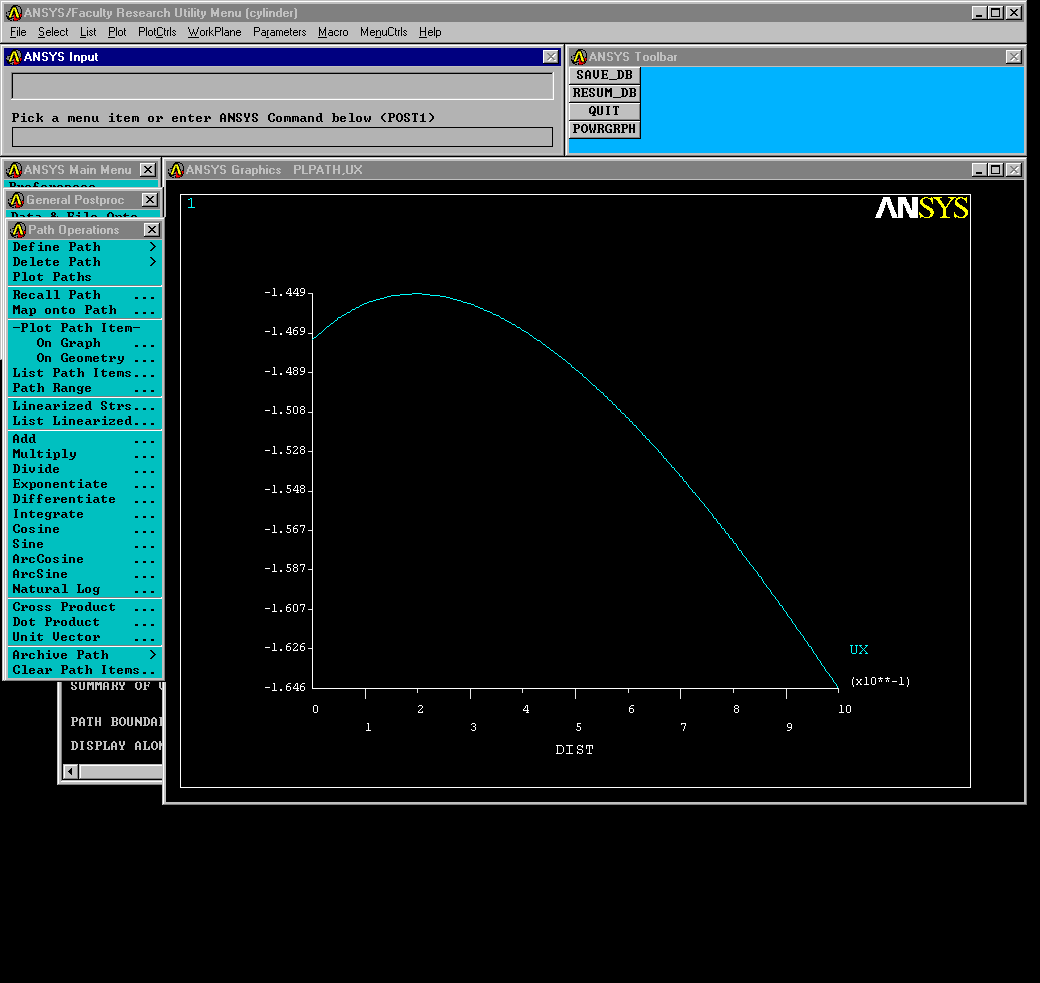Image resolution: width=1040 pixels, height=983 pixels.
Task: Close the ANSYS Toolbar window
Action: point(1013,57)
